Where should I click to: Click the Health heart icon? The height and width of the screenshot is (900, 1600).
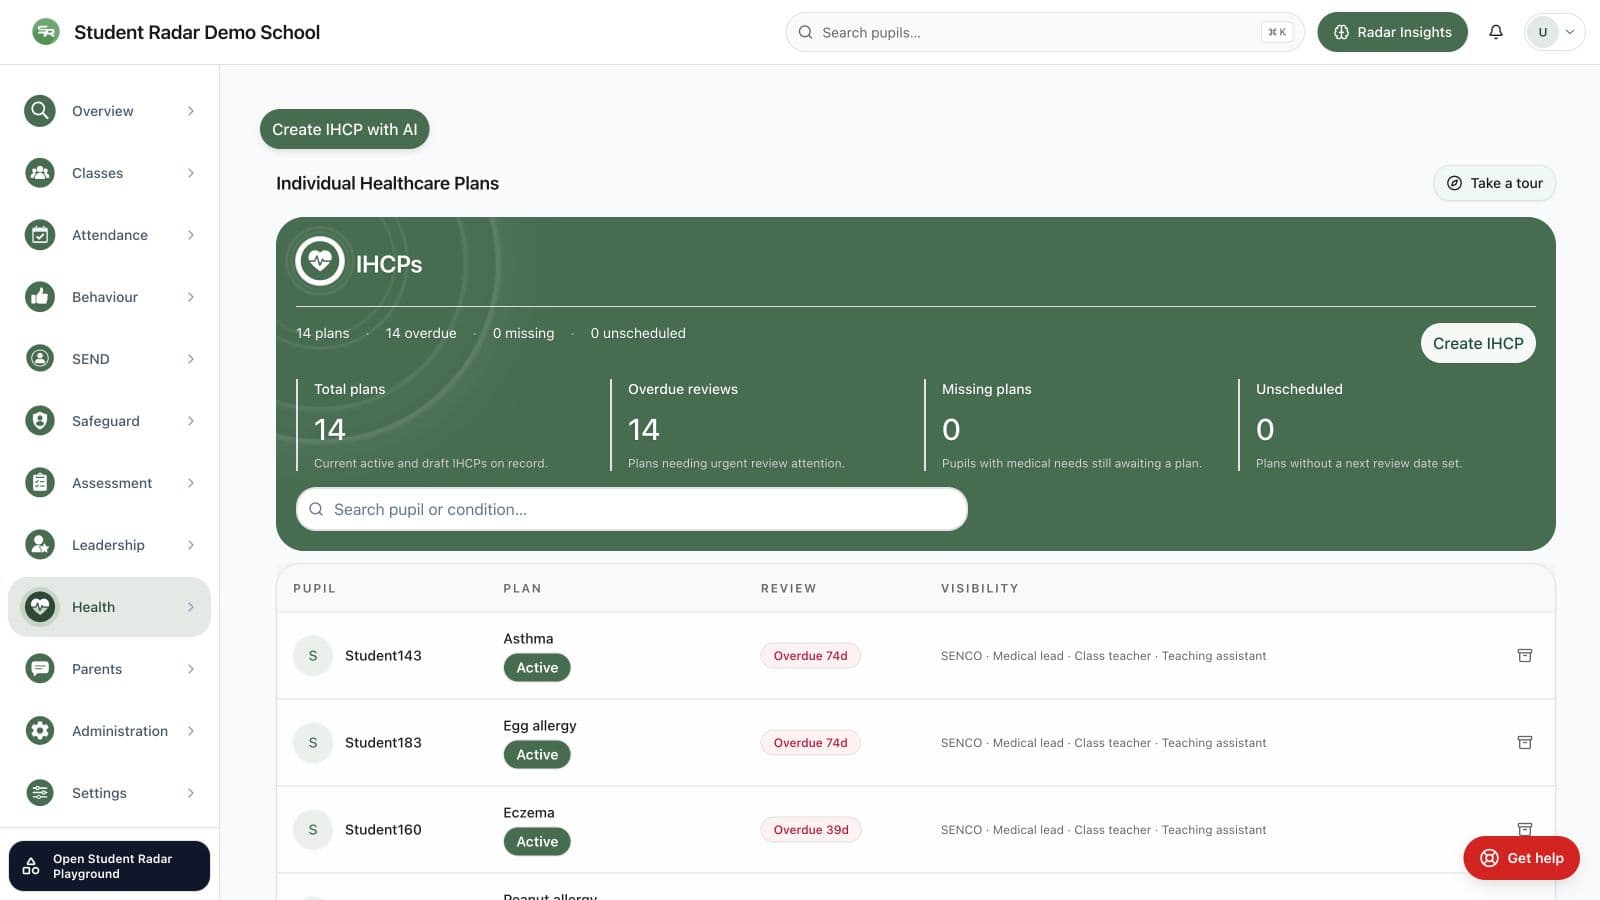[40, 607]
